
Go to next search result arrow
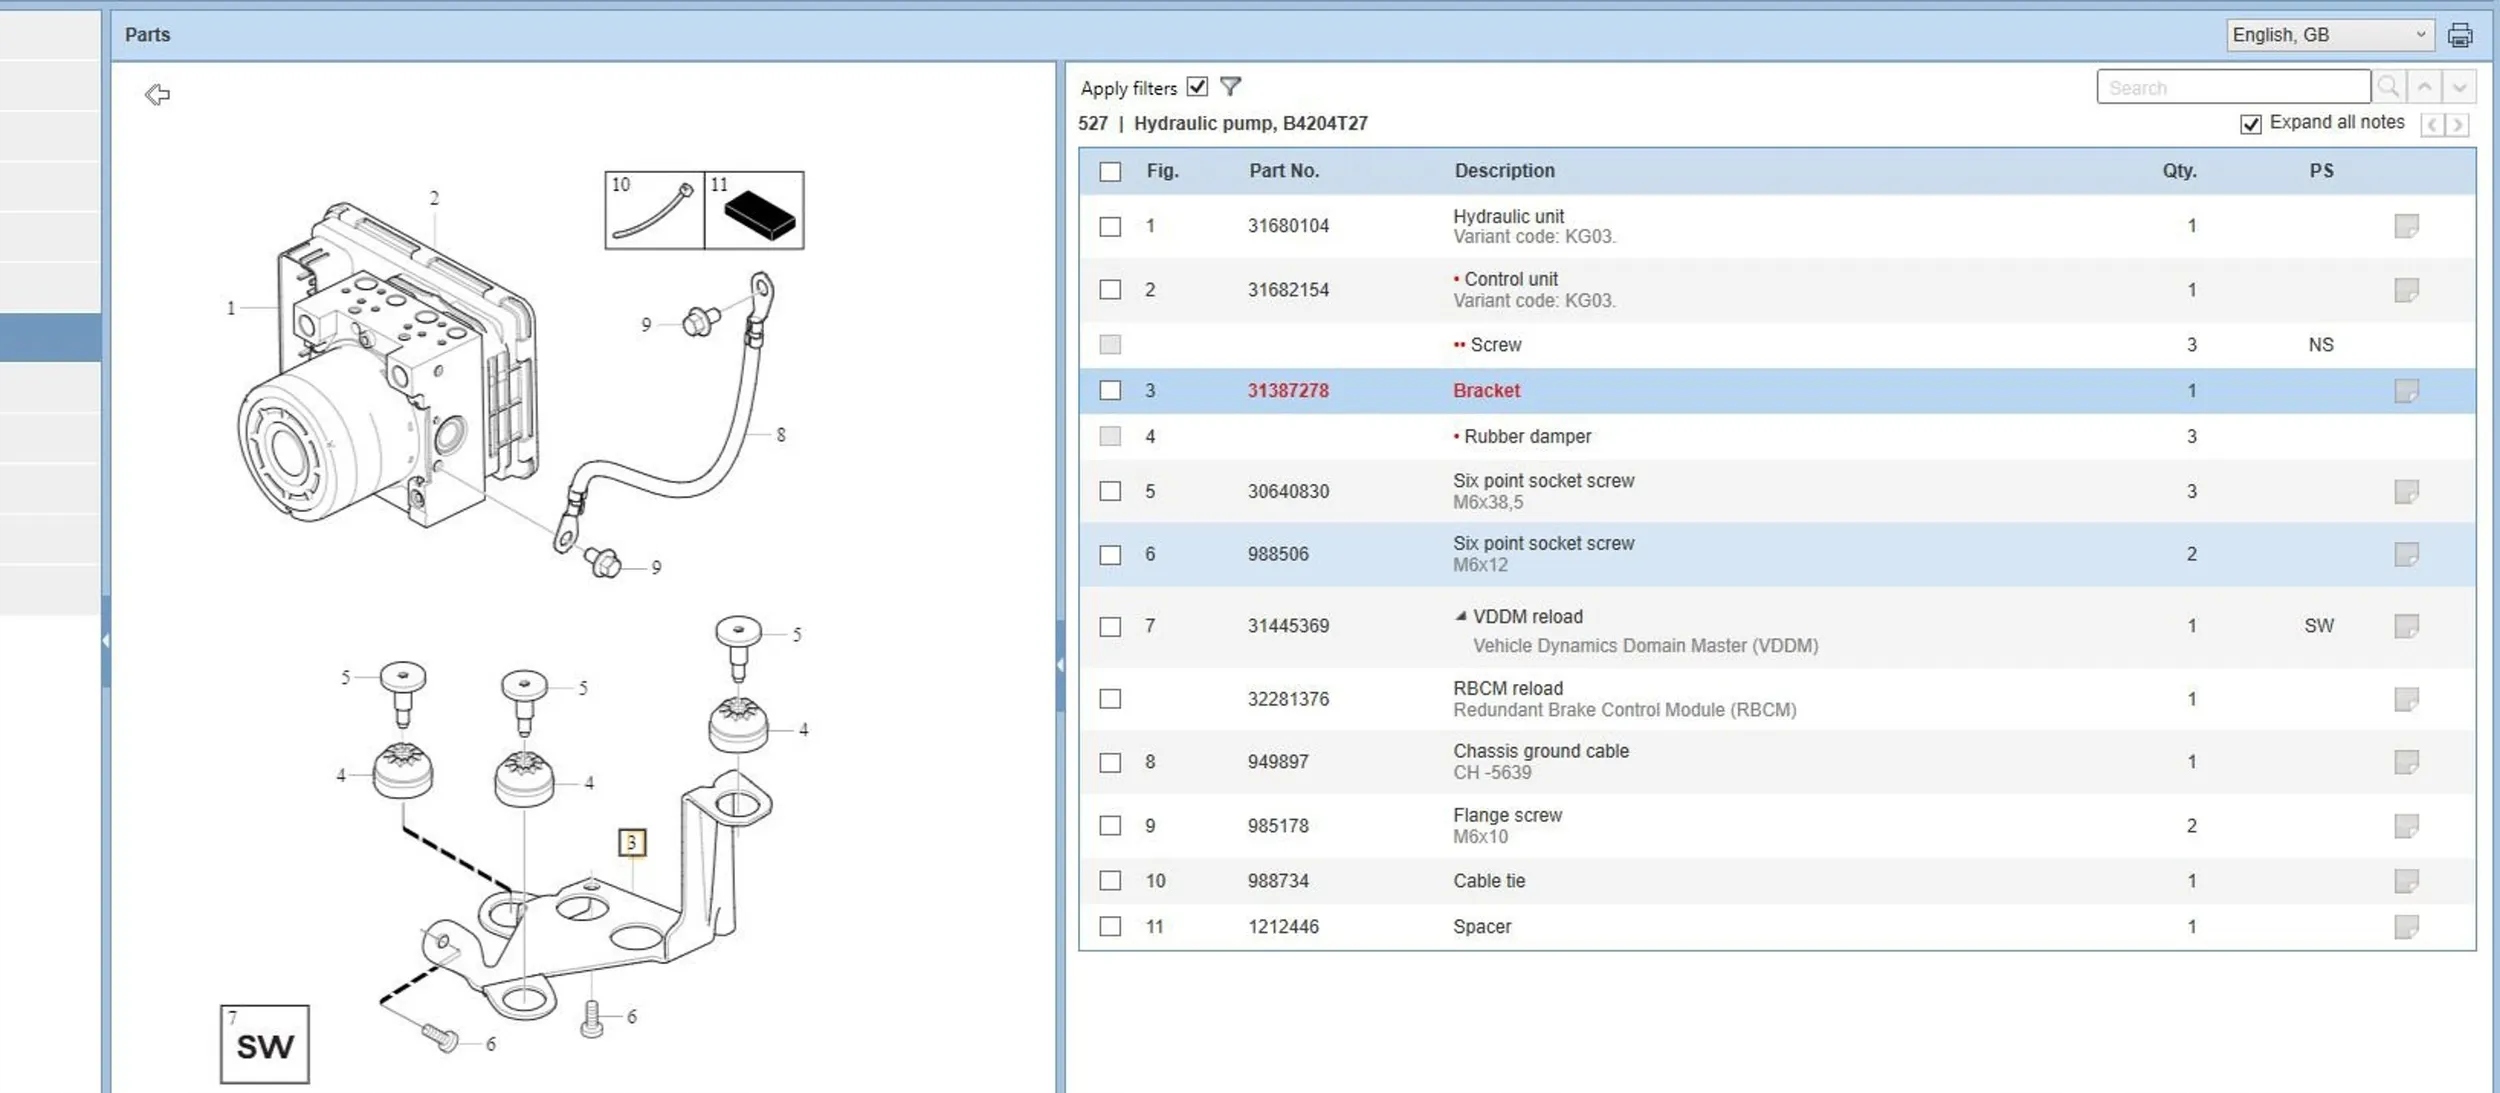point(2459,87)
